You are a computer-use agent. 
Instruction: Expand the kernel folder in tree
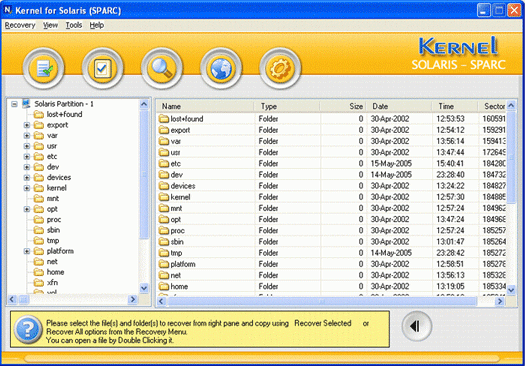(x=27, y=188)
